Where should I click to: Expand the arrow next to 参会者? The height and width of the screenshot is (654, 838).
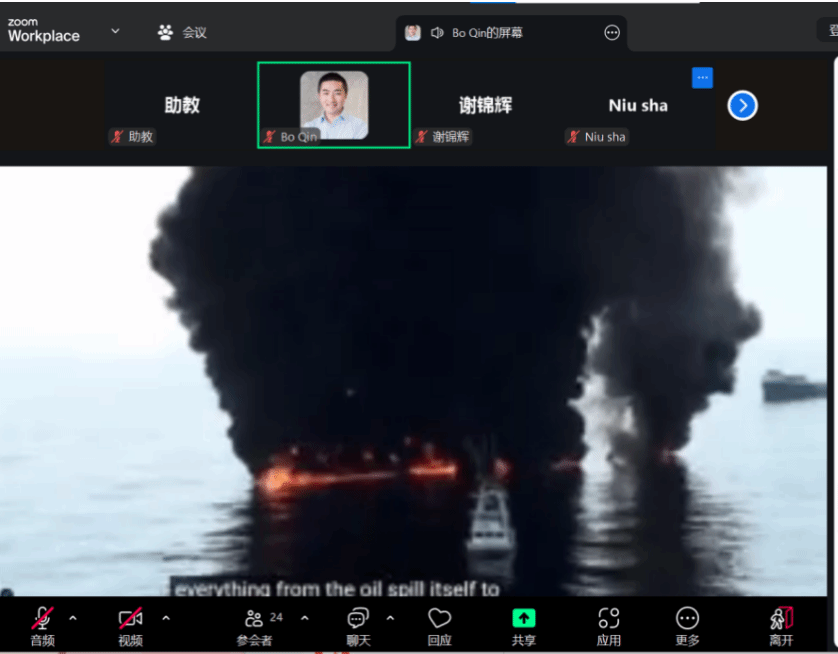[x=305, y=618]
